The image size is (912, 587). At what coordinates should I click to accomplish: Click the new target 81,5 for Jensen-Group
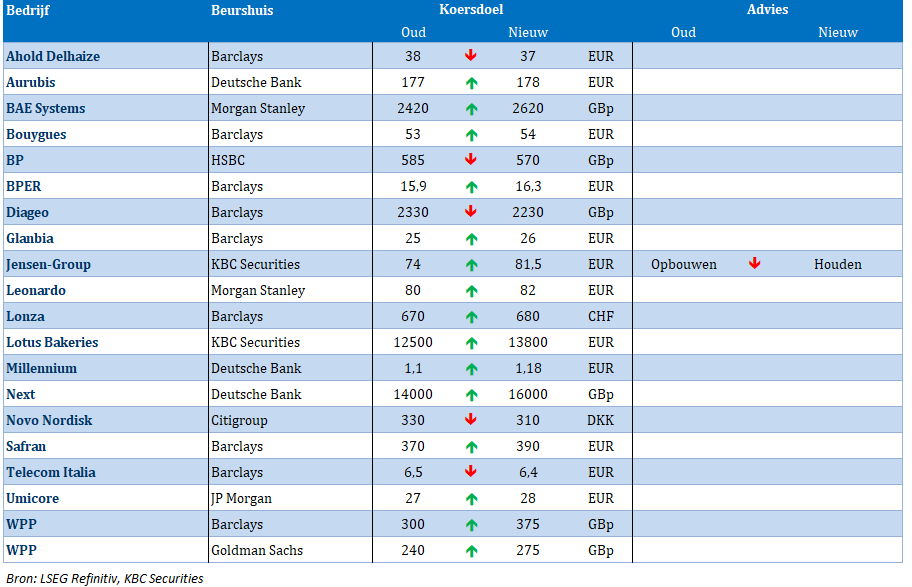pos(528,265)
